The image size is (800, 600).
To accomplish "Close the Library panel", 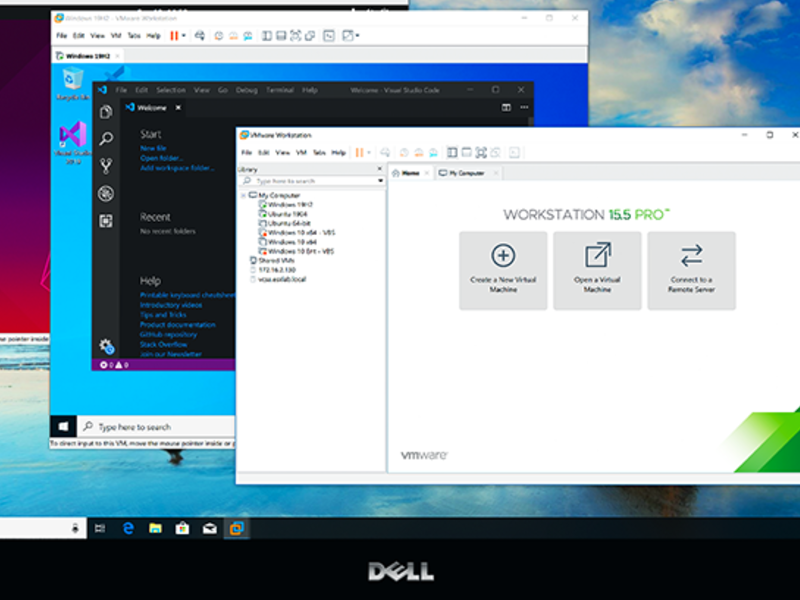I will click(379, 169).
